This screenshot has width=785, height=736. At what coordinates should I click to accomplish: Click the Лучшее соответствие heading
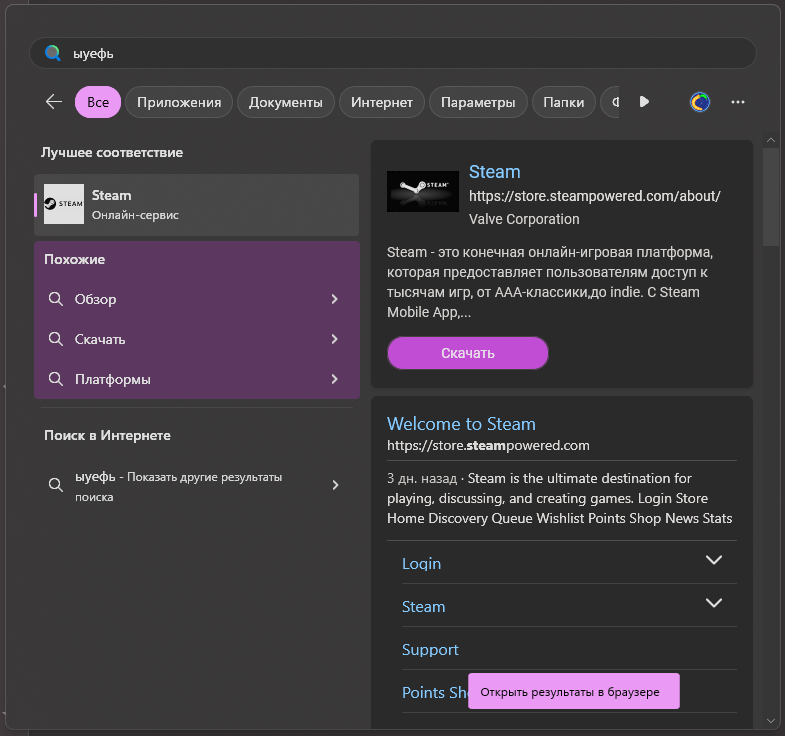click(112, 152)
